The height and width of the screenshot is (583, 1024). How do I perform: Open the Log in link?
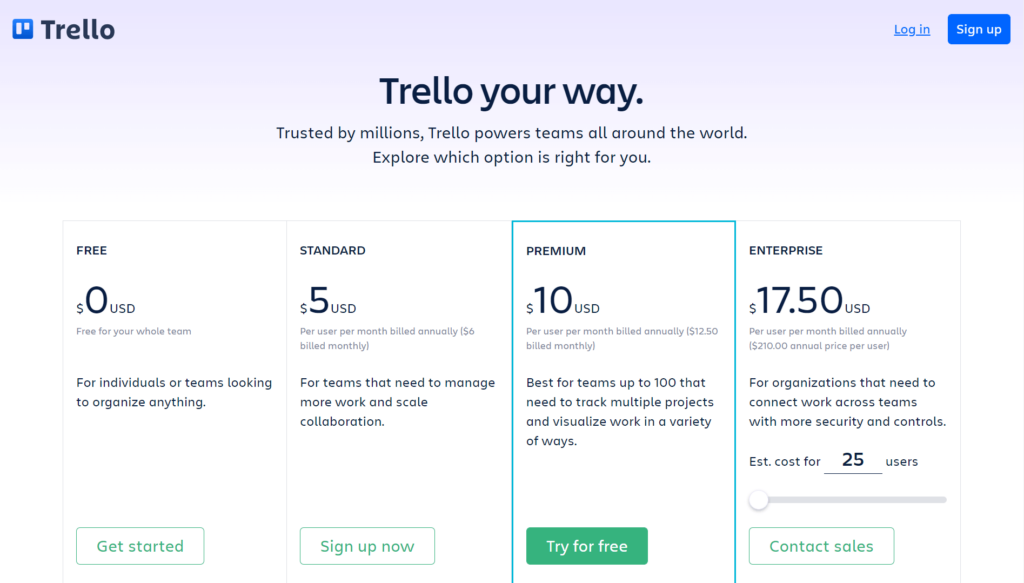click(x=912, y=29)
